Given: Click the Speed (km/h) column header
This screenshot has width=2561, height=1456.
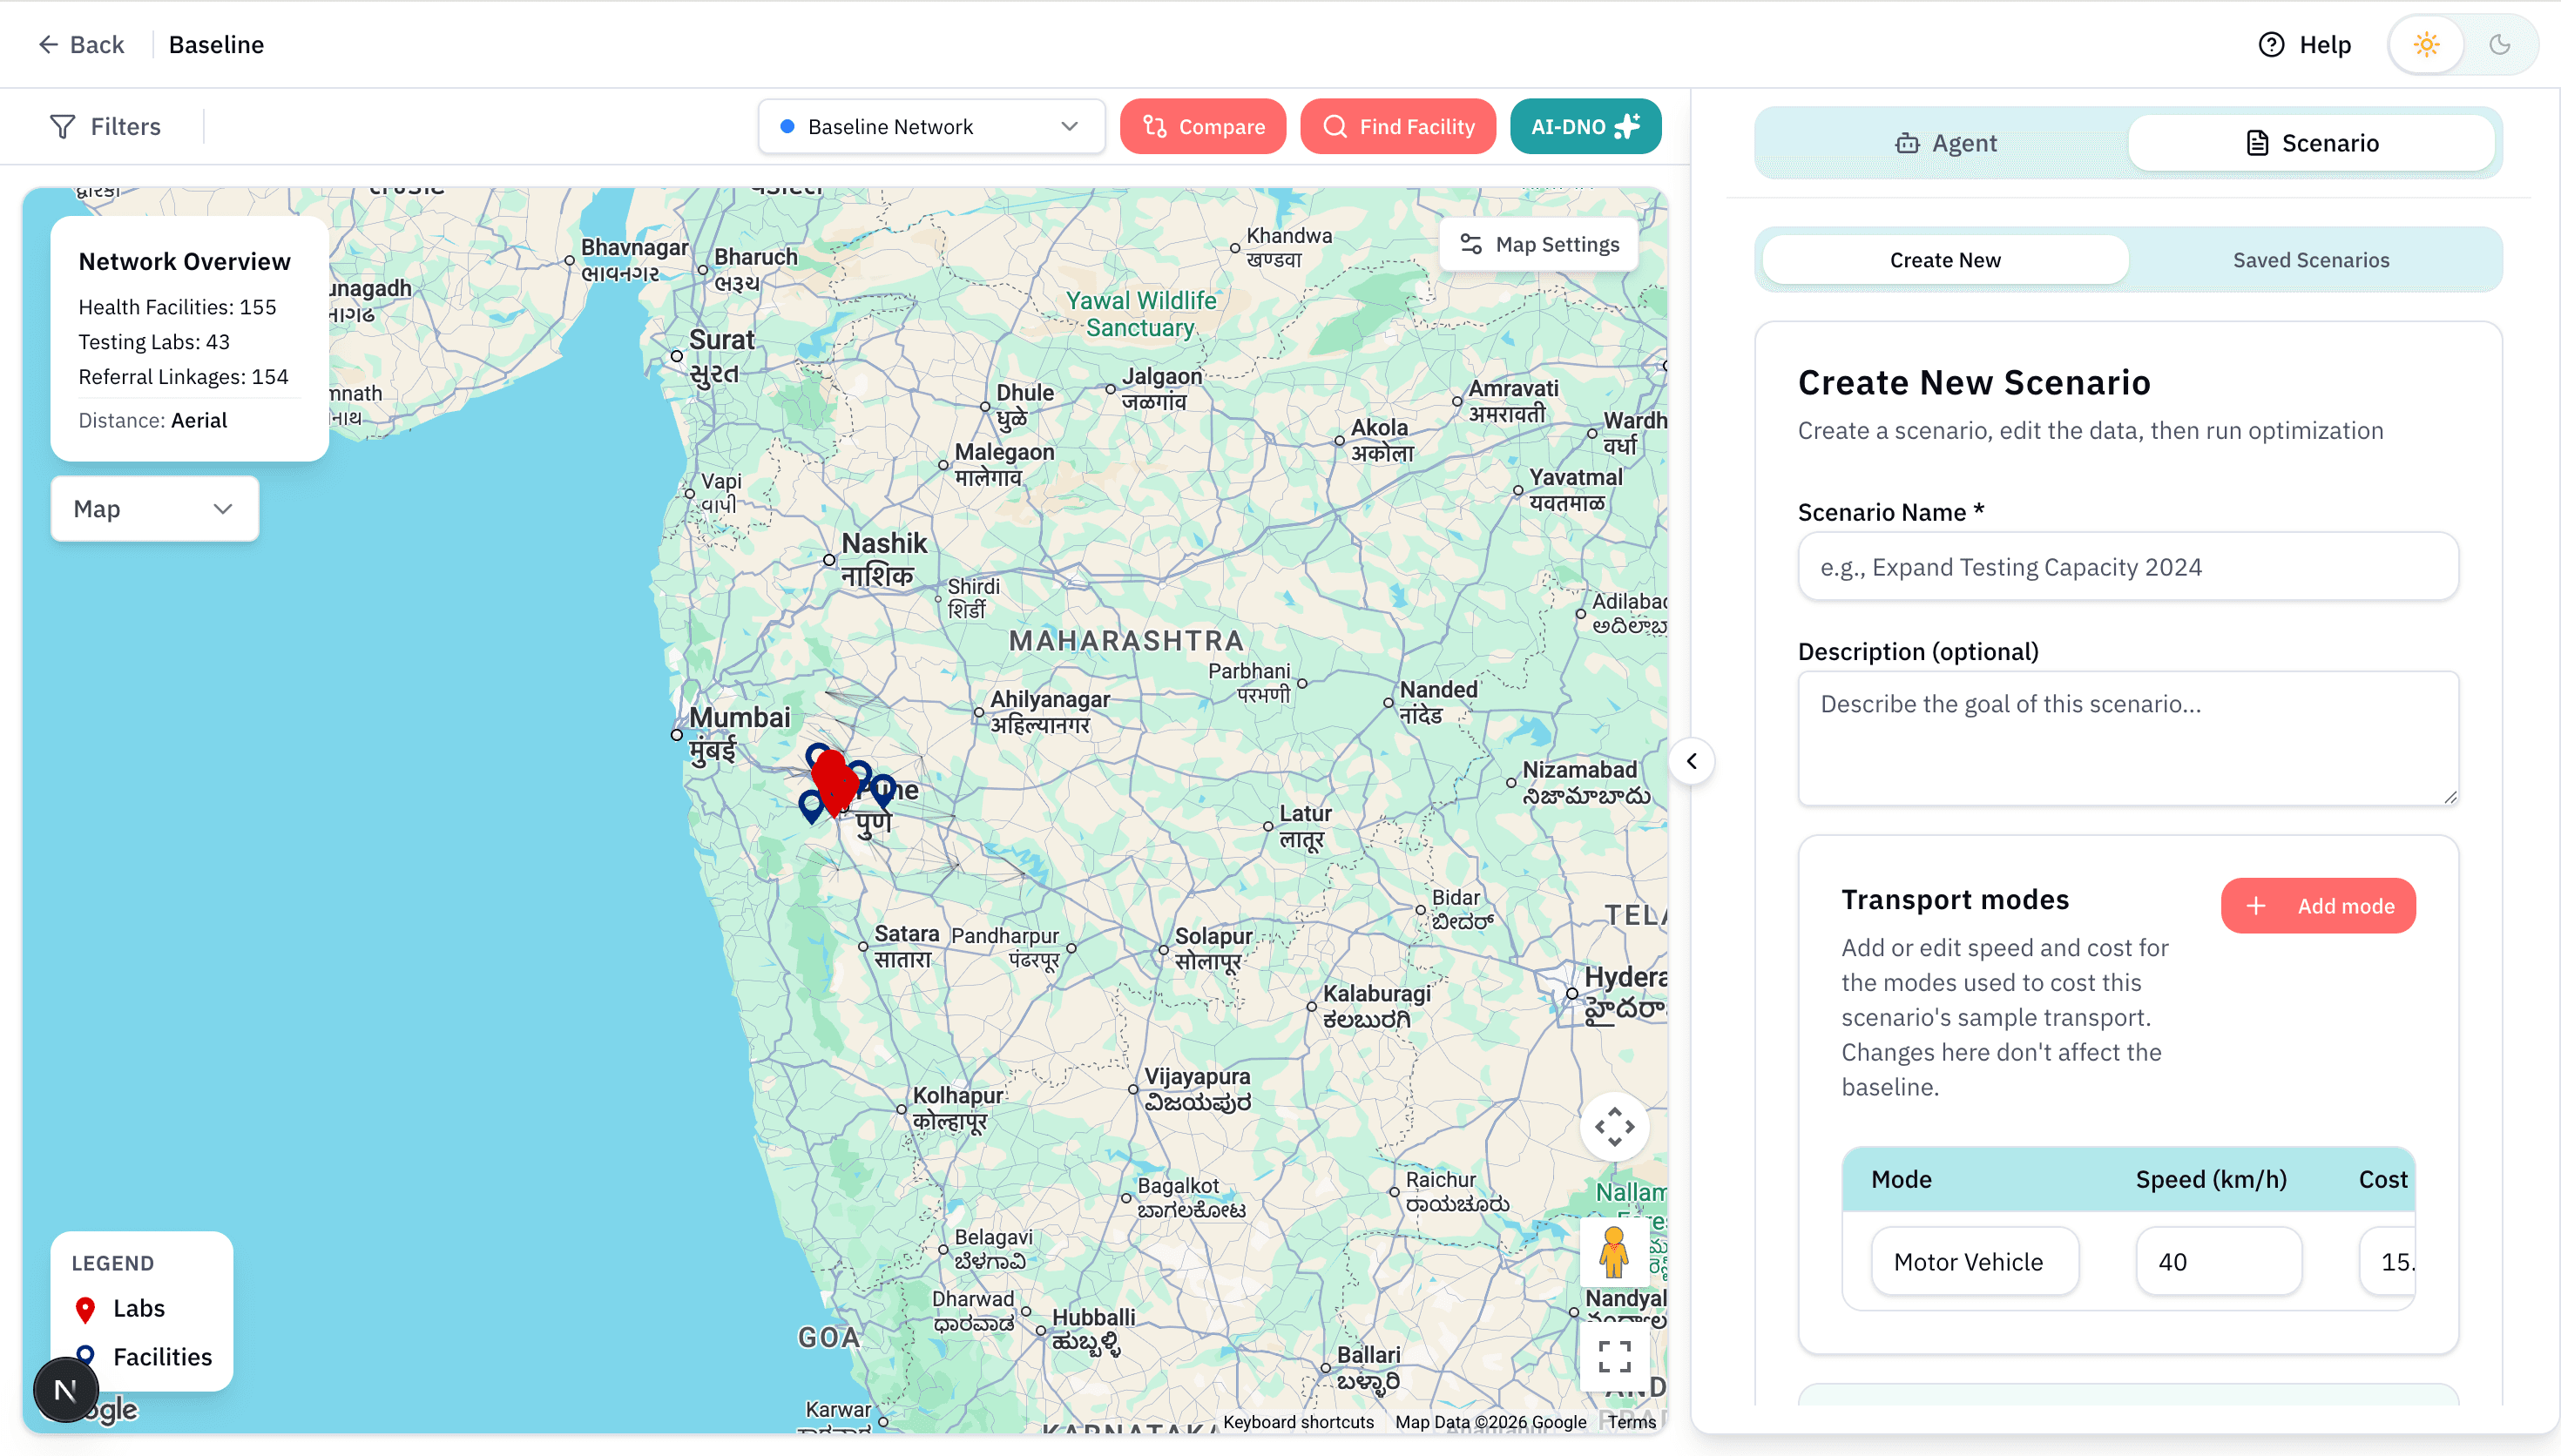Looking at the screenshot, I should [x=2211, y=1179].
